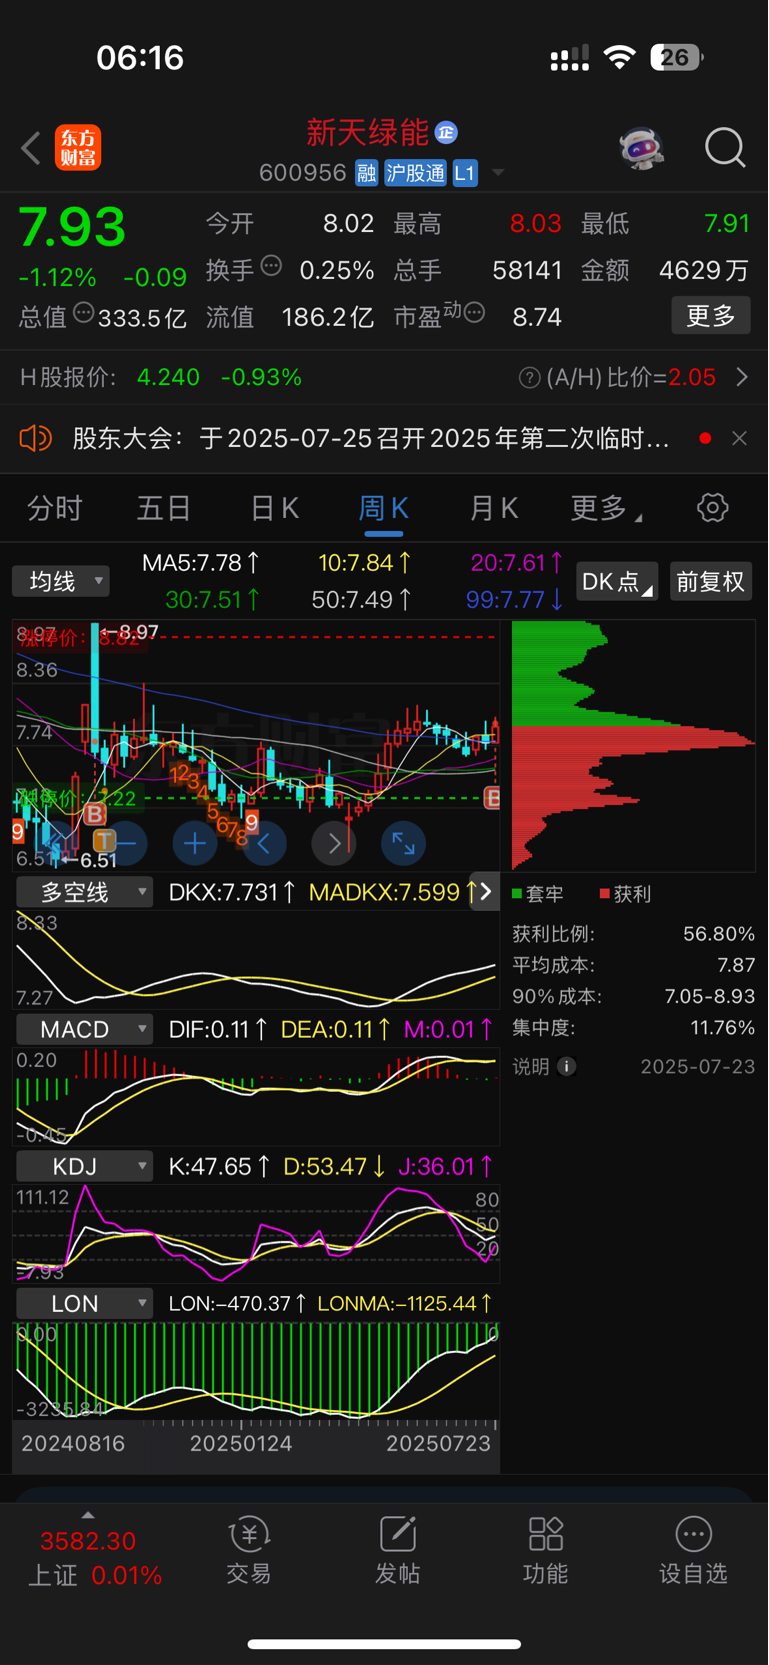The width and height of the screenshot is (769, 1665).
Task: Tap the MA5:7.78 value
Action: pyautogui.click(x=201, y=563)
